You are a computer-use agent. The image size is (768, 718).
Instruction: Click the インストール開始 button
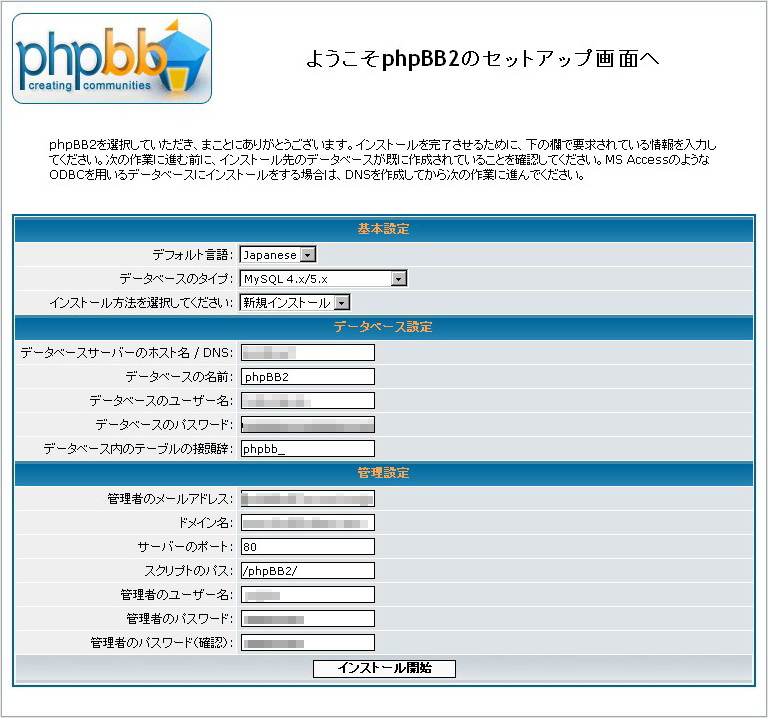[x=384, y=669]
